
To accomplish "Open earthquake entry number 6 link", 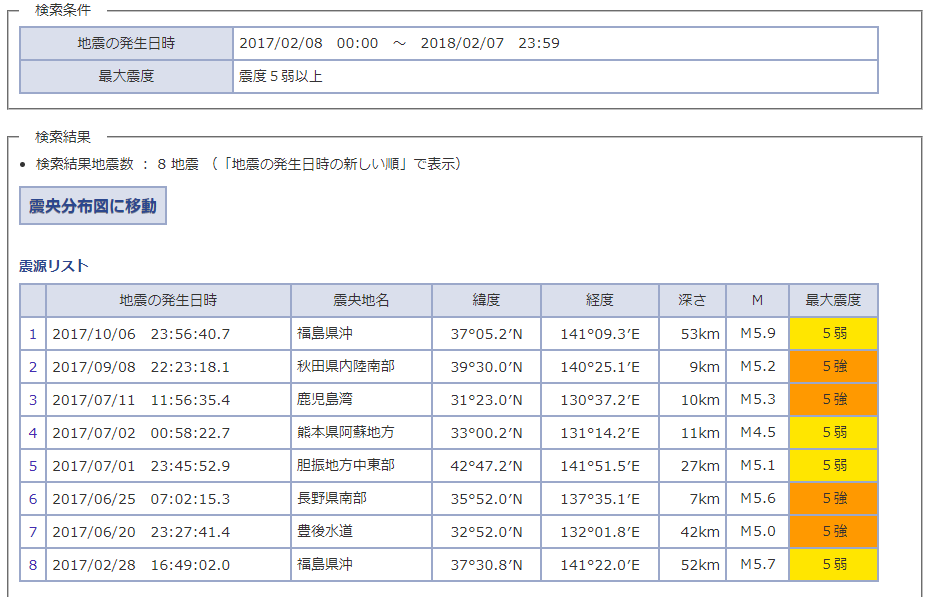I will (33, 499).
